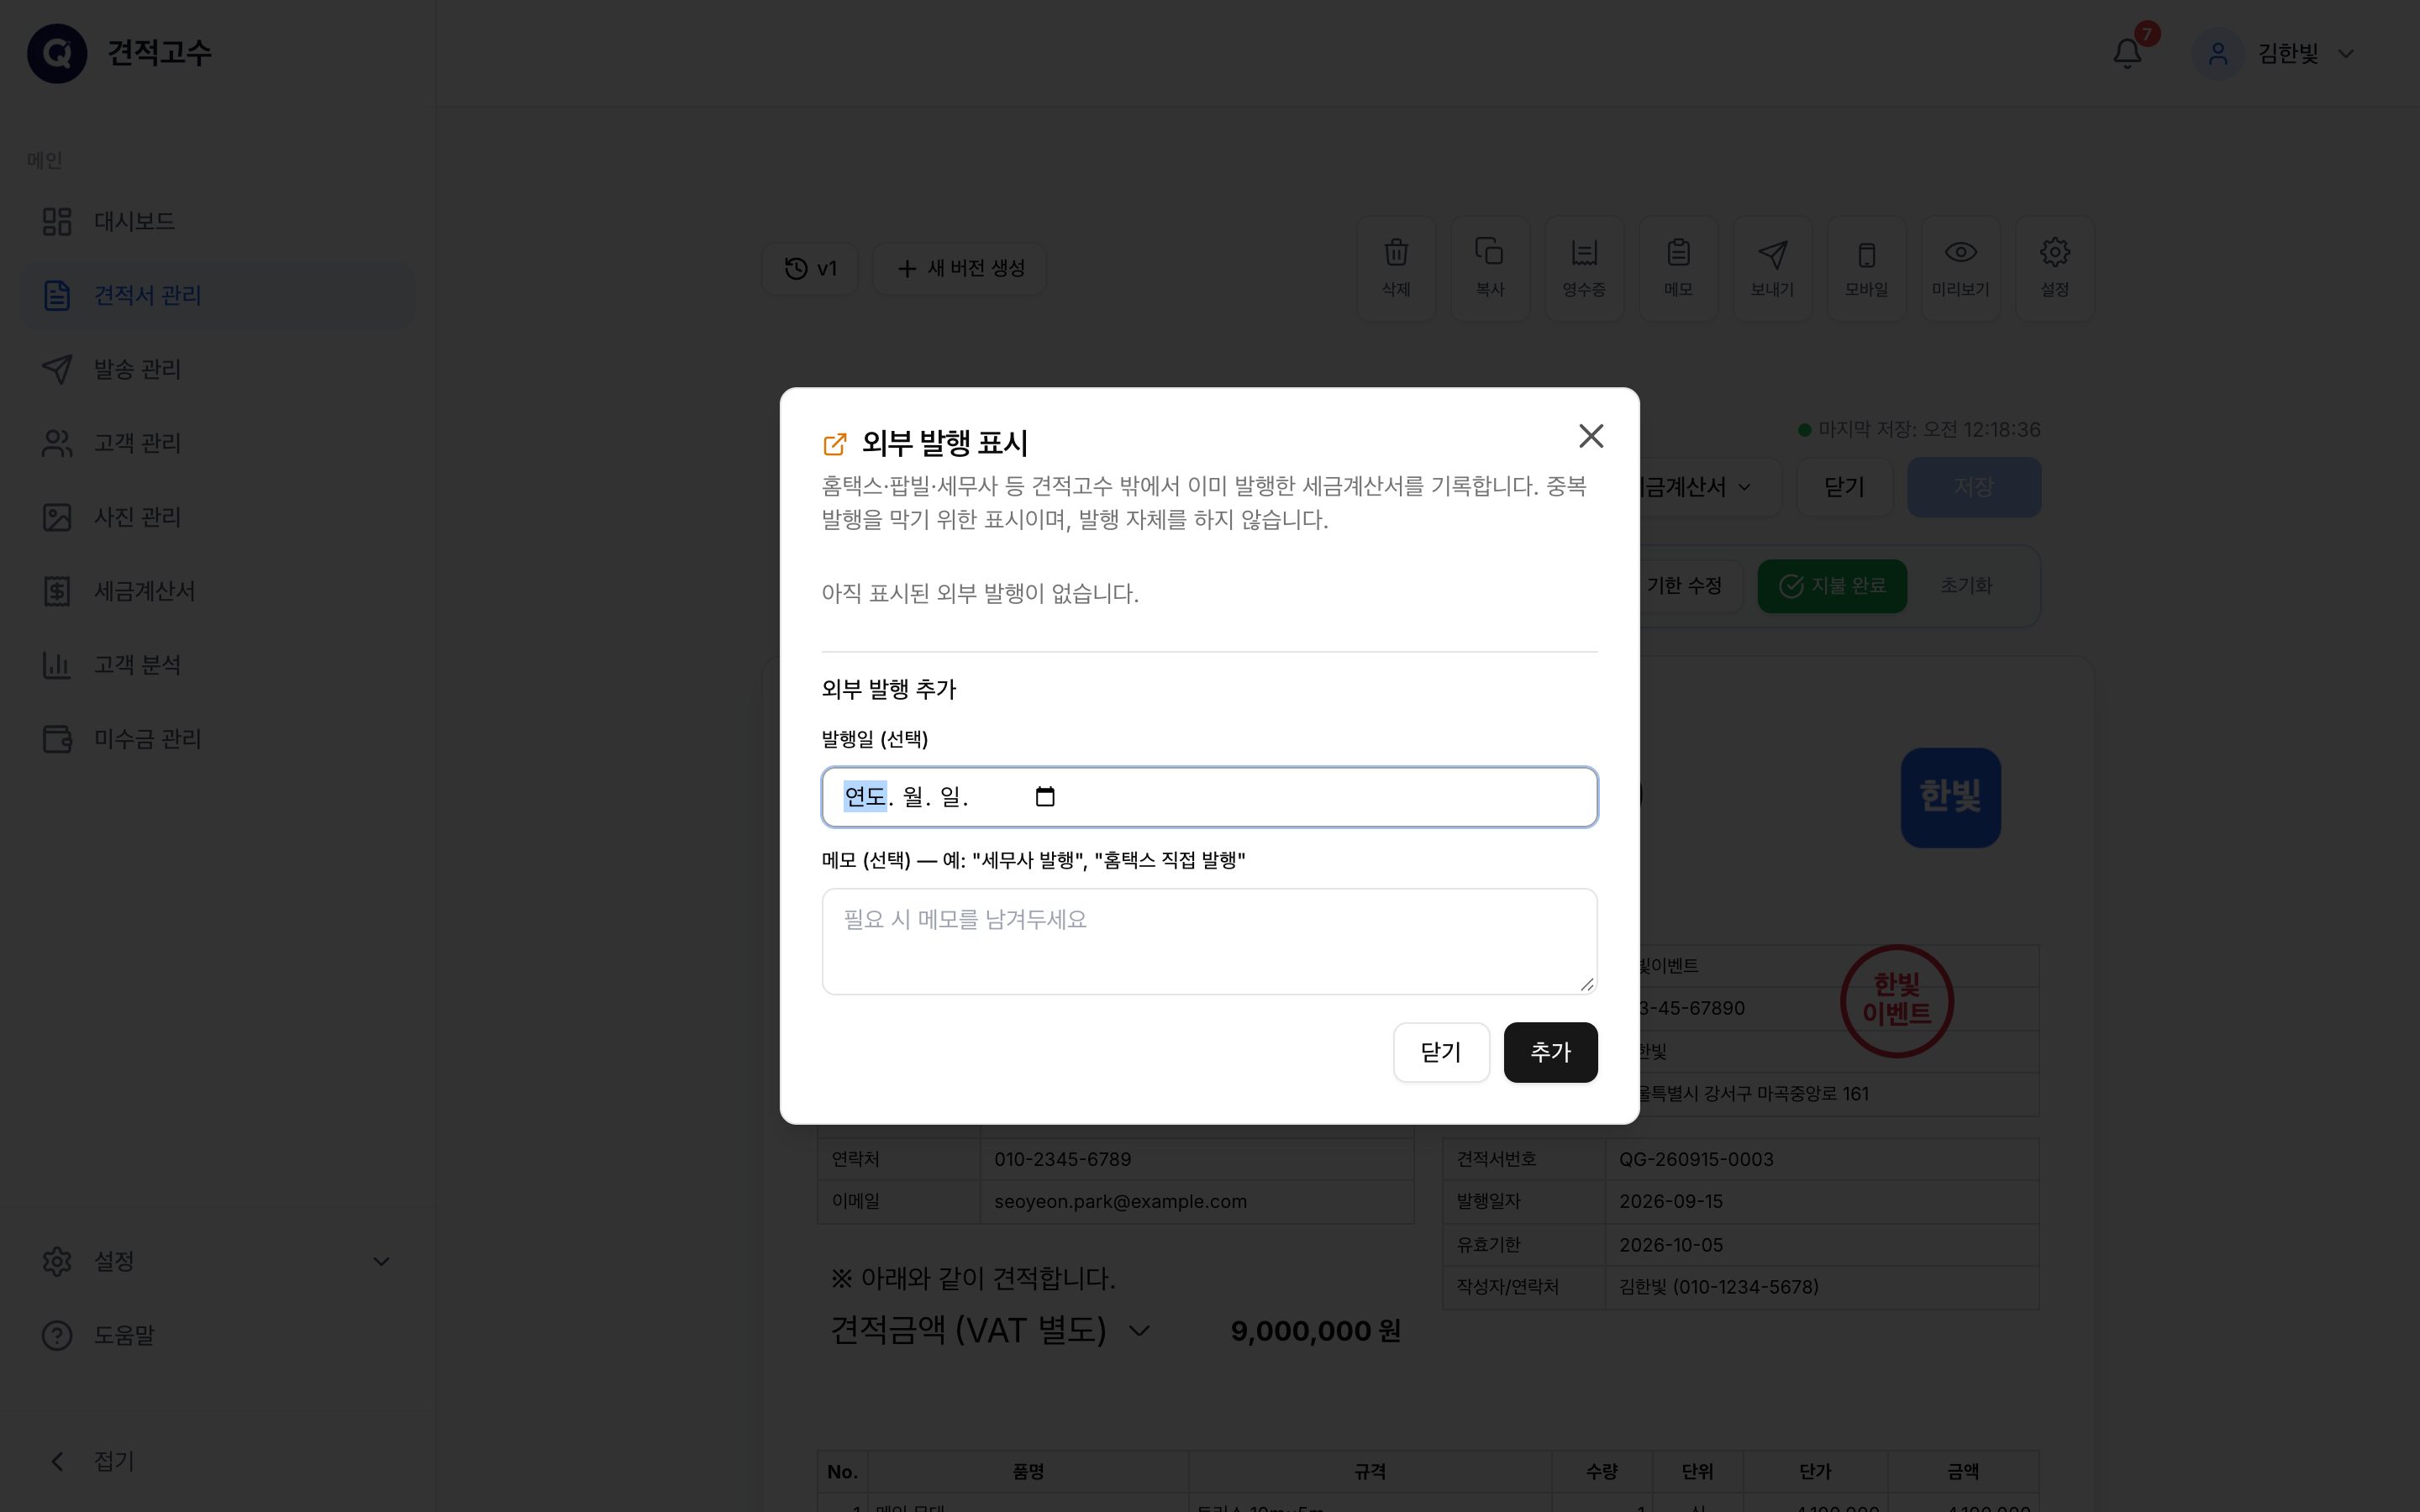This screenshot has width=2420, height=1512.
Task: Open 도움말 help icon
Action: [57, 1335]
